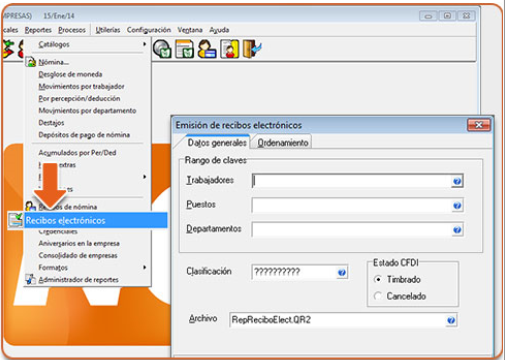Open the Reportes menu

(38, 30)
